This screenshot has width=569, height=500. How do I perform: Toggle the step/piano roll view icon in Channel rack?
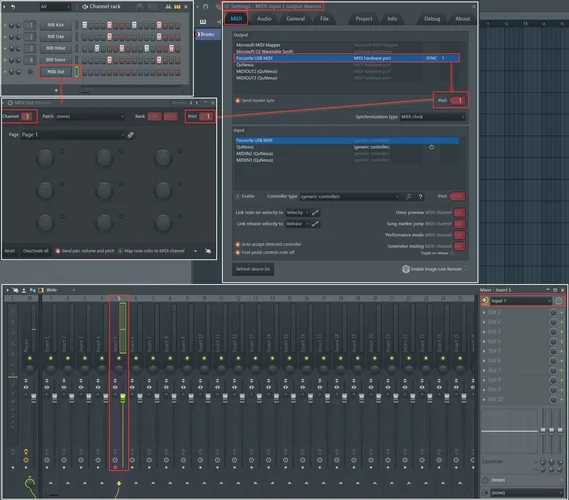tap(177, 7)
